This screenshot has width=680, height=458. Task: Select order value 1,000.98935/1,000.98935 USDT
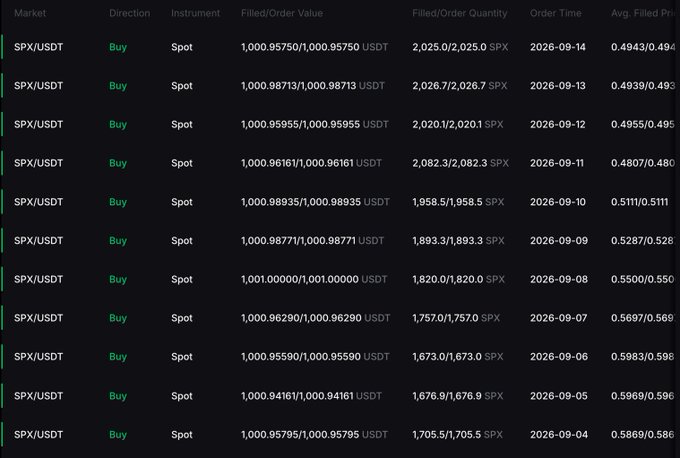point(315,202)
